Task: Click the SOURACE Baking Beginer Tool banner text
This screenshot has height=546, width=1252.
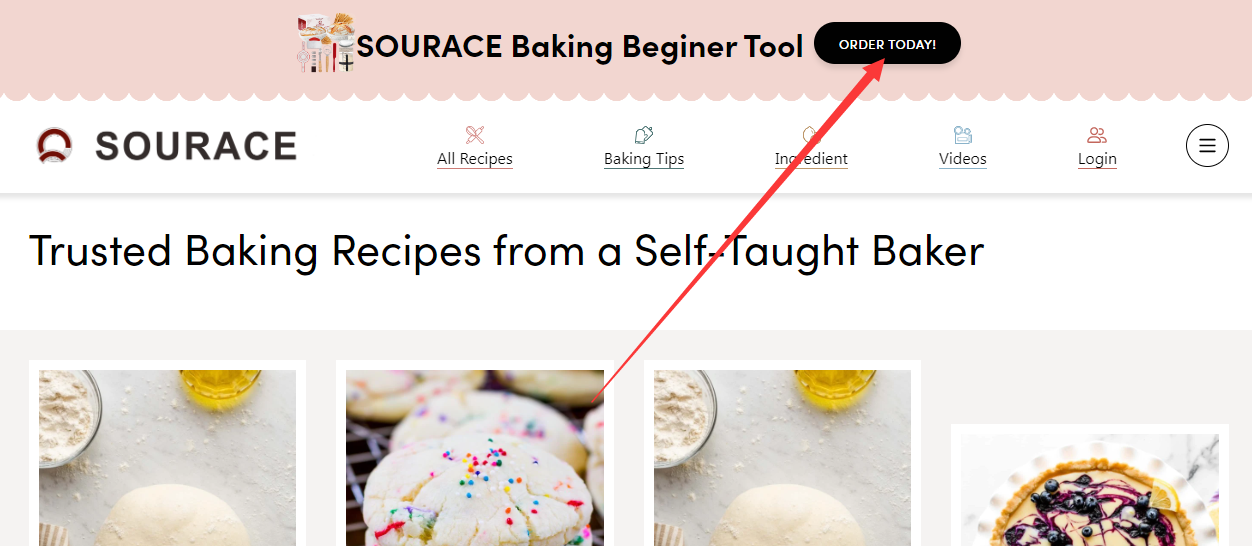Action: point(580,46)
